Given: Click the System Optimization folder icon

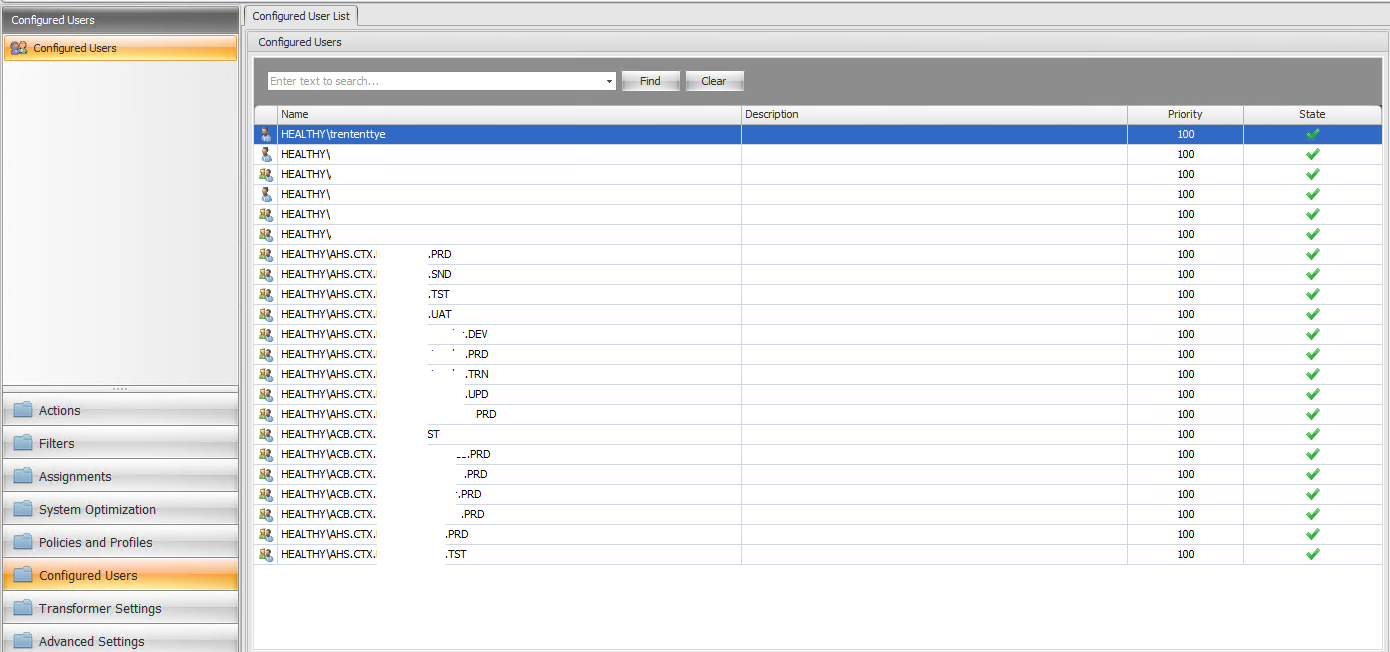Looking at the screenshot, I should coord(22,509).
